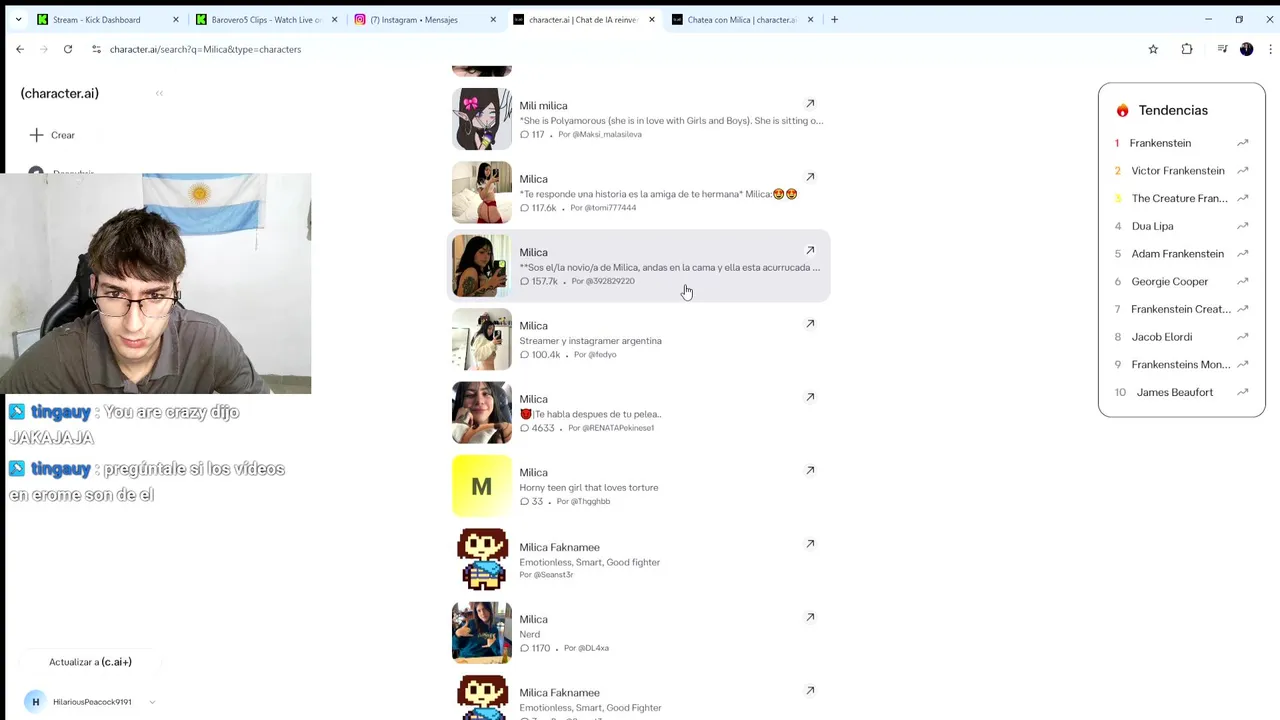The width and height of the screenshot is (1280, 720).
Task: Open the browser profile avatar
Action: (1246, 49)
